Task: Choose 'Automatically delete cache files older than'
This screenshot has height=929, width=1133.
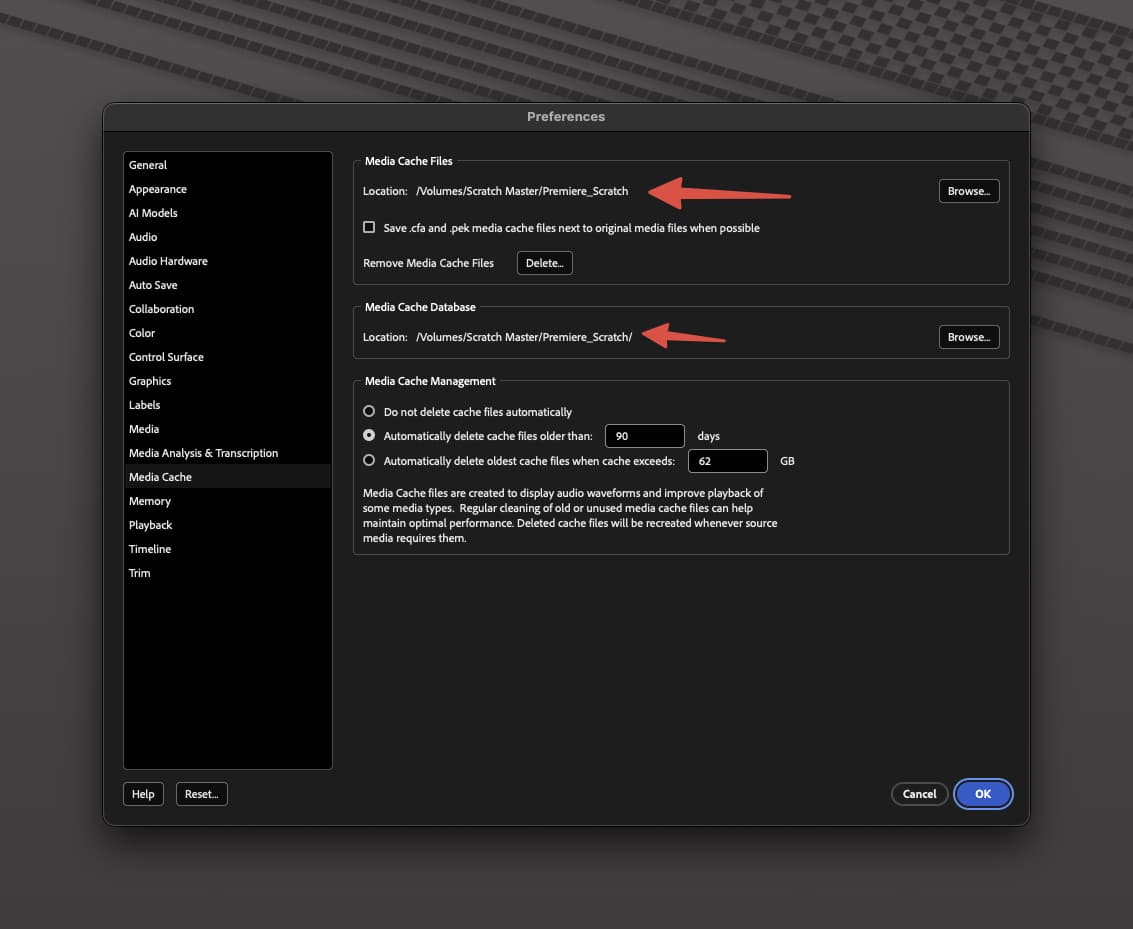Action: 369,436
